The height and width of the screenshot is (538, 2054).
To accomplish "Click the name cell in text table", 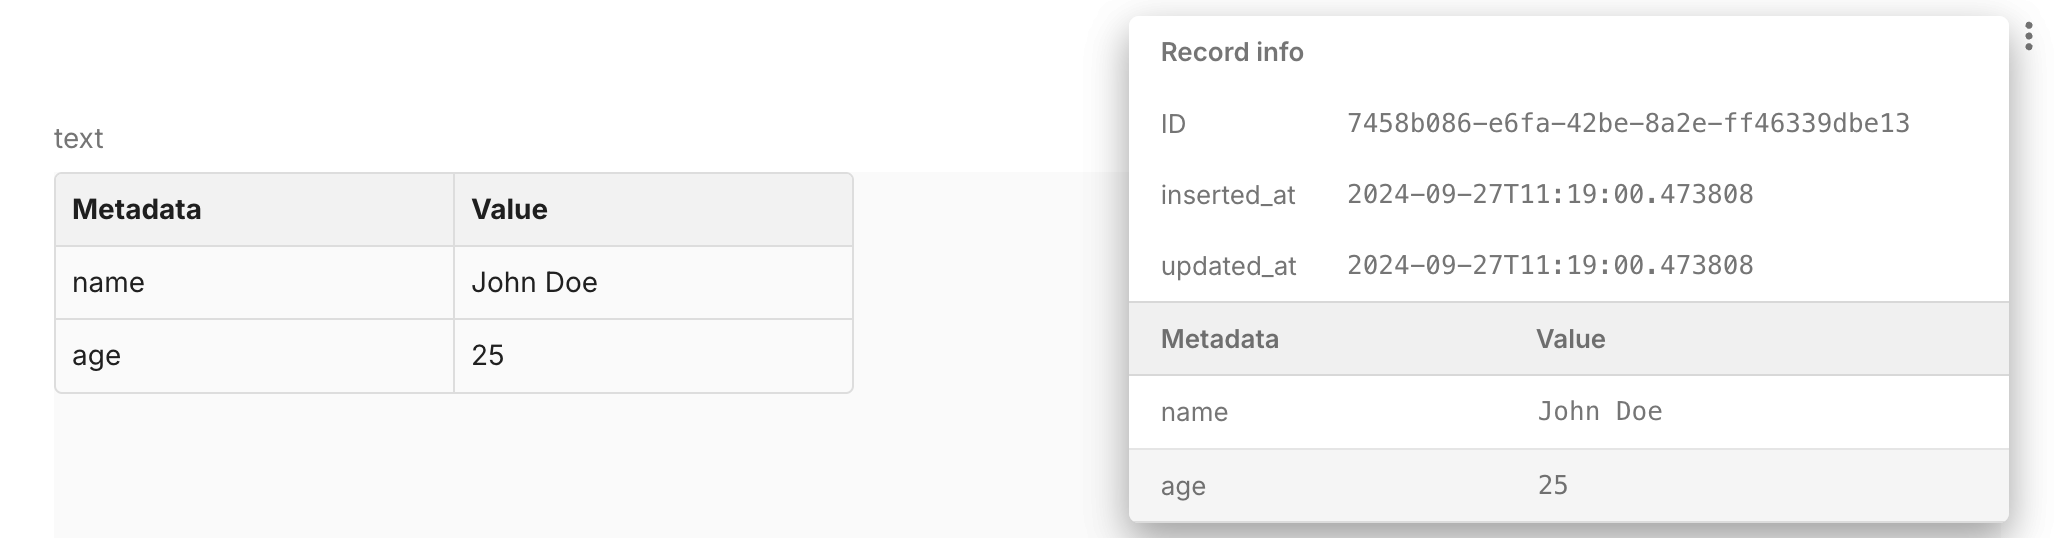I will click(x=254, y=283).
